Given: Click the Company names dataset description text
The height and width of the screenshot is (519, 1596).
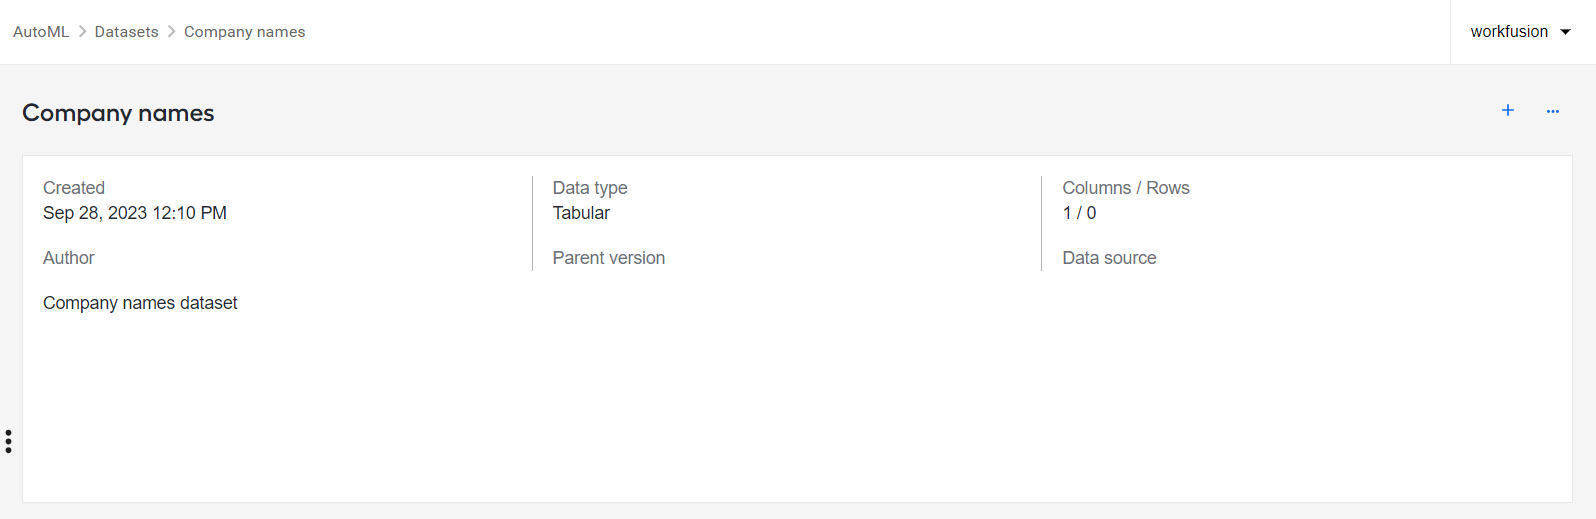Looking at the screenshot, I should pyautogui.click(x=140, y=303).
